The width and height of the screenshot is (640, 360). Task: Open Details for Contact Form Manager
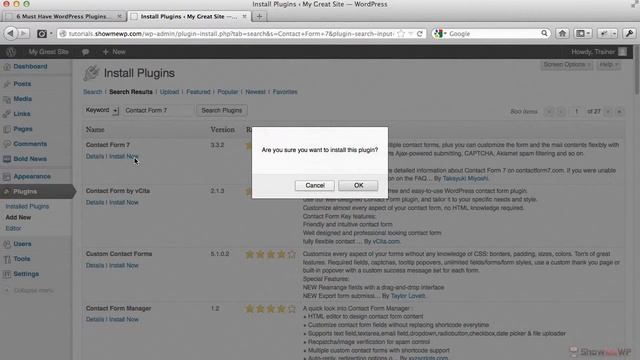[95, 319]
